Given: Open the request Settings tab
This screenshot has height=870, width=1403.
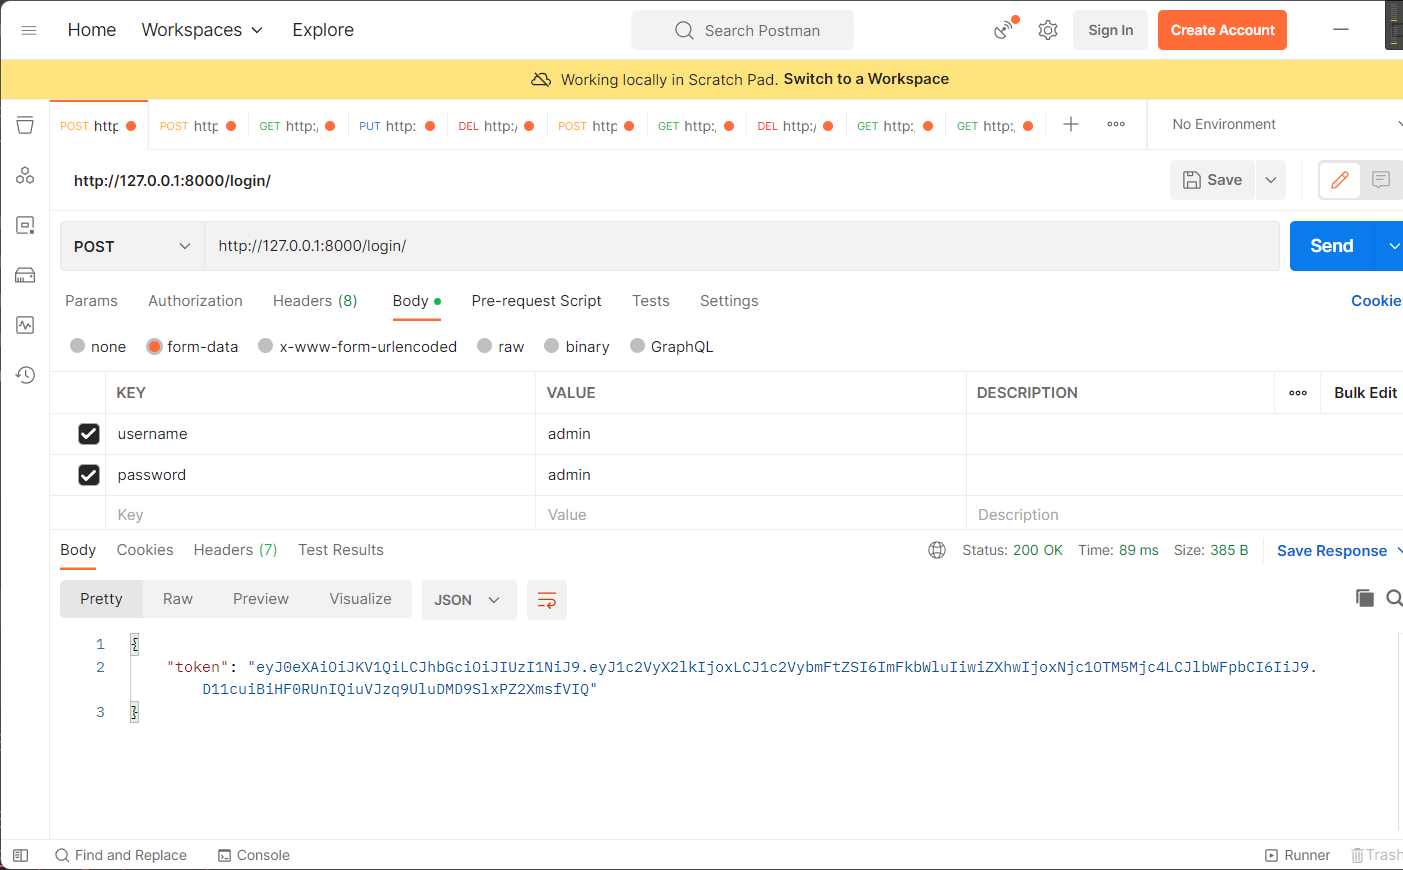Looking at the screenshot, I should (x=729, y=301).
